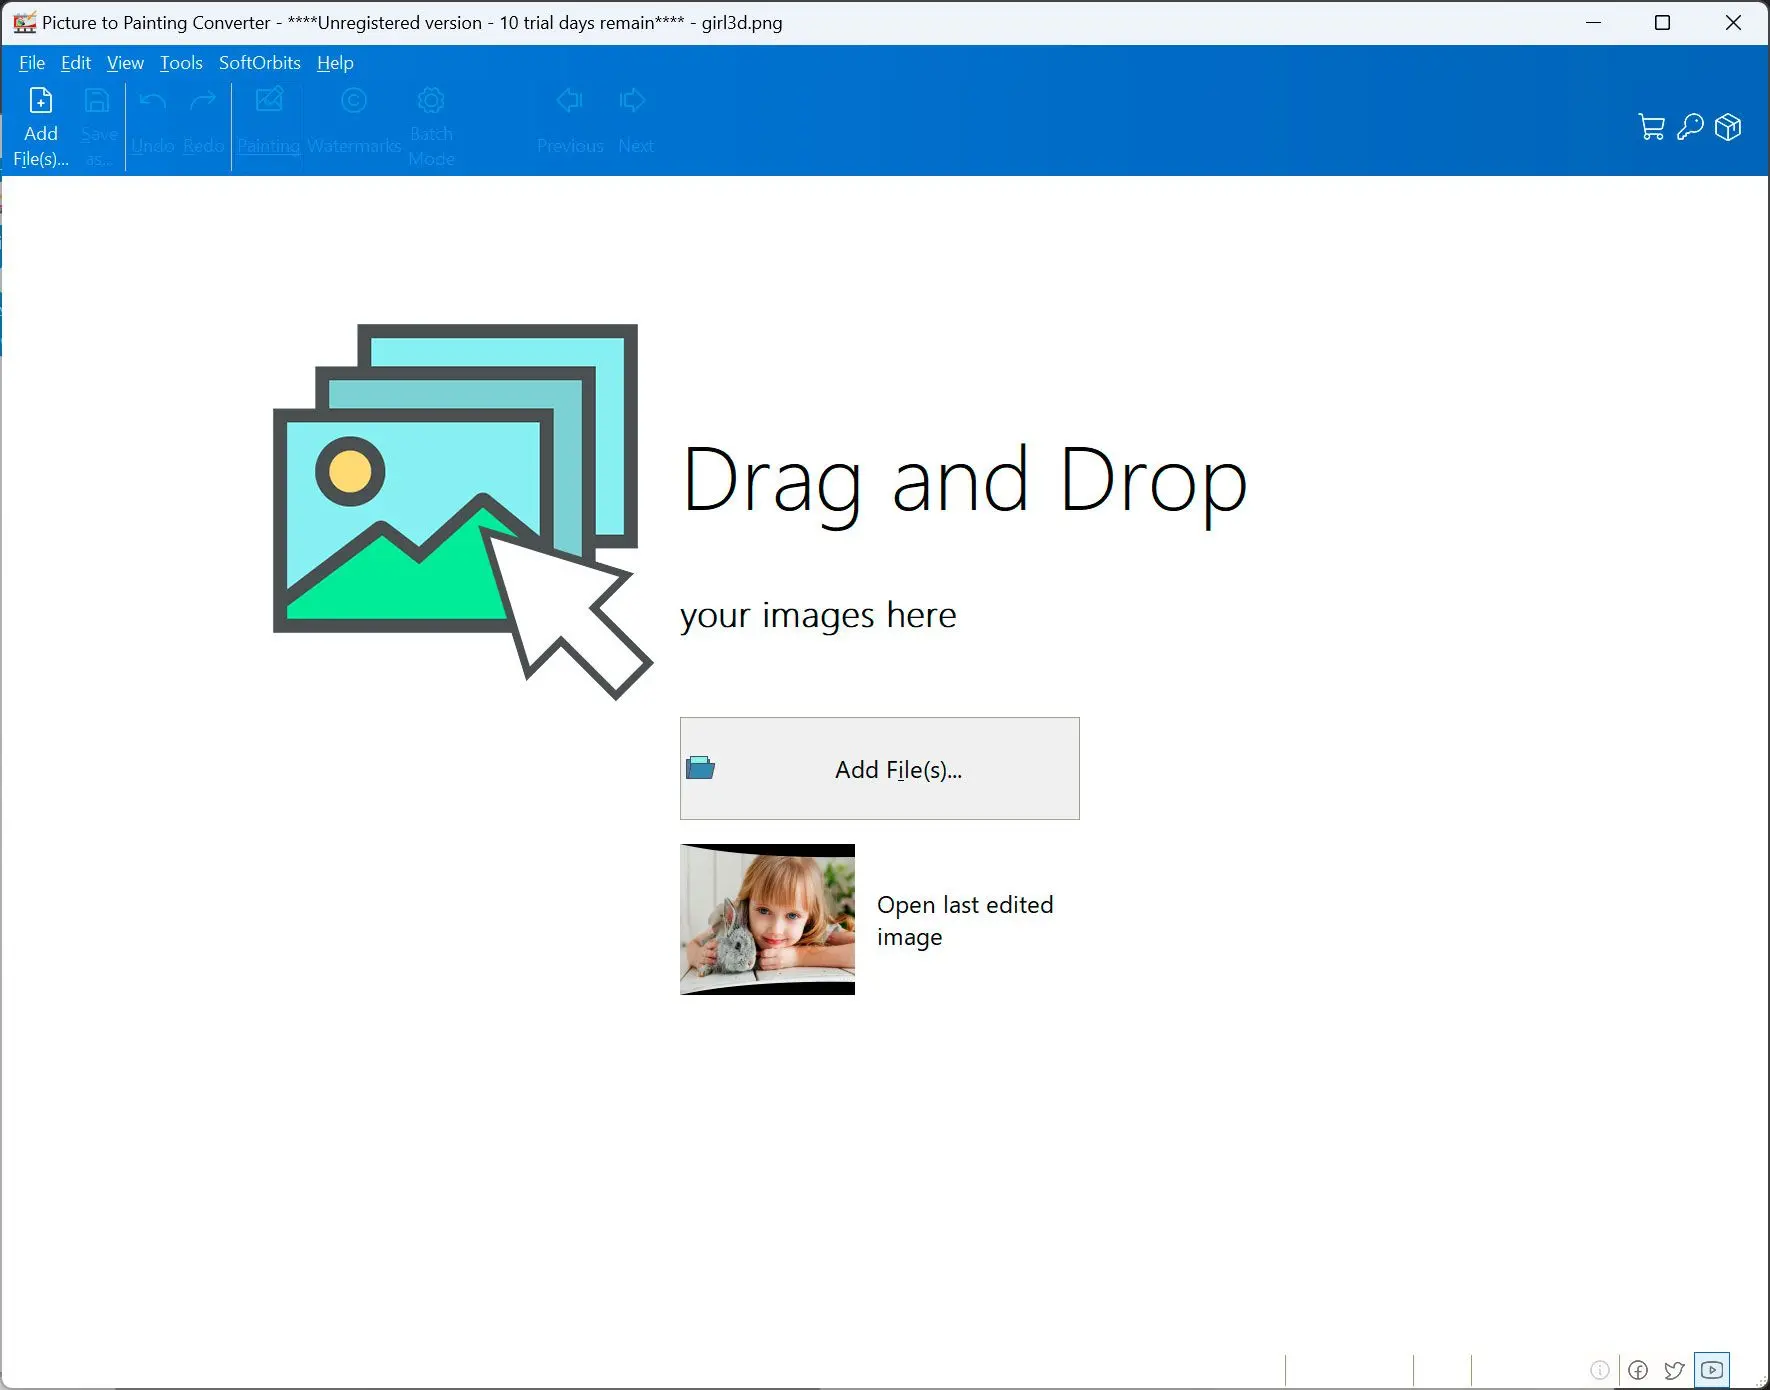The image size is (1770, 1390).
Task: Click Open last edited image text
Action: pyautogui.click(x=965, y=920)
